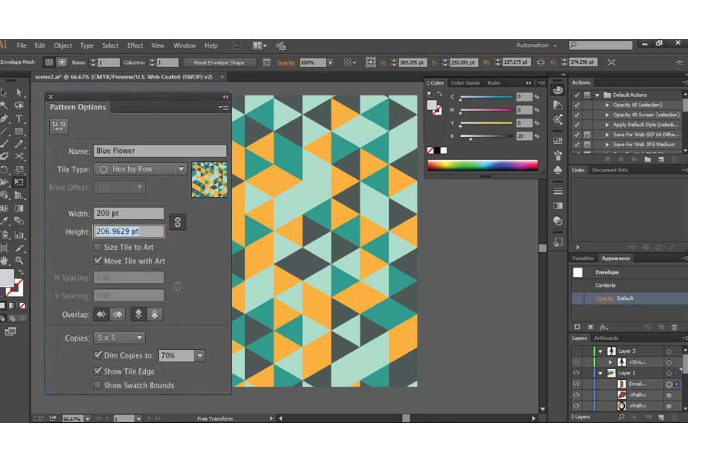Pick a color from the spectrum bar
Screen dimensions: 720x450
coord(483,165)
